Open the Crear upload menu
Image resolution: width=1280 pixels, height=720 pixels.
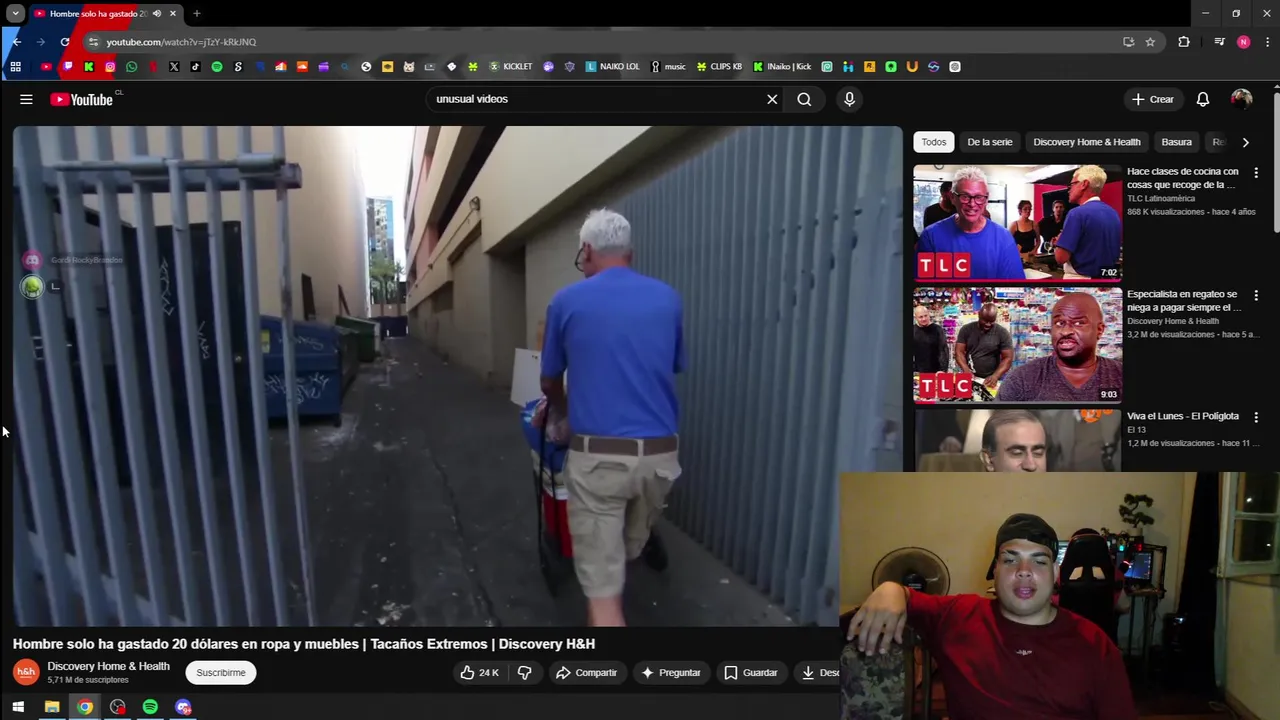coord(1152,99)
